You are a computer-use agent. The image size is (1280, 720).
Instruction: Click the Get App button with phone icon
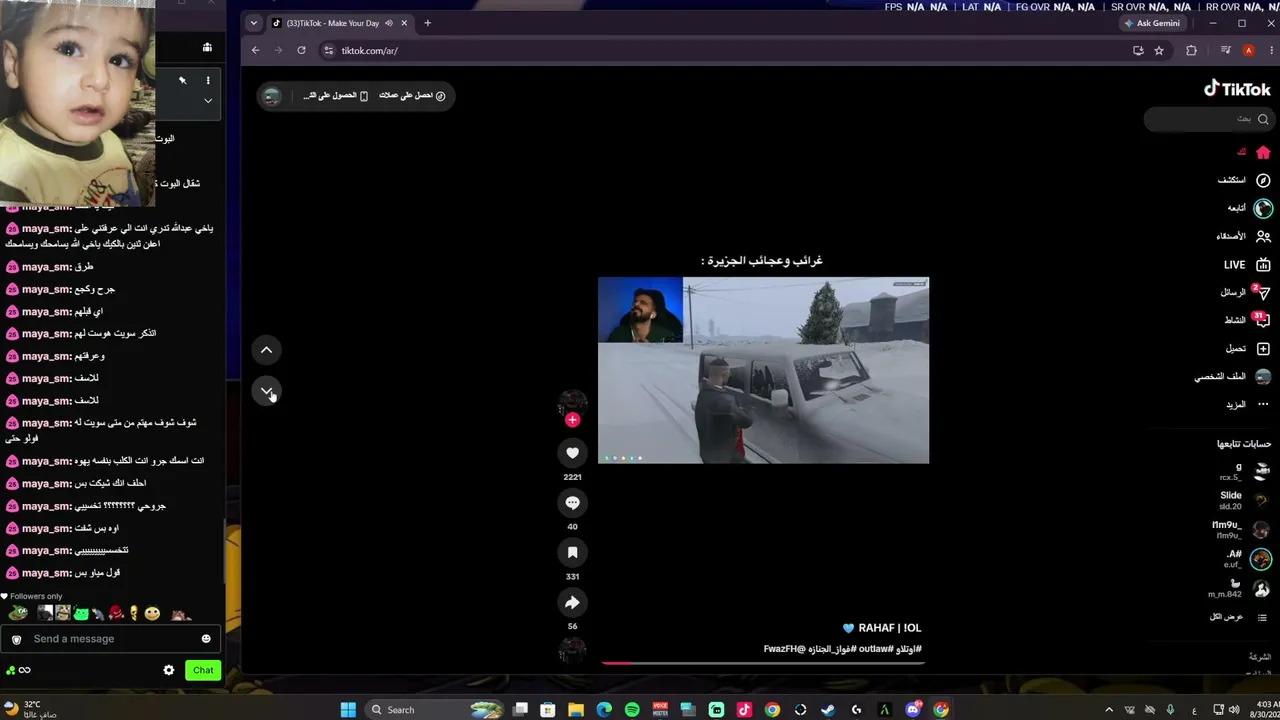336,96
